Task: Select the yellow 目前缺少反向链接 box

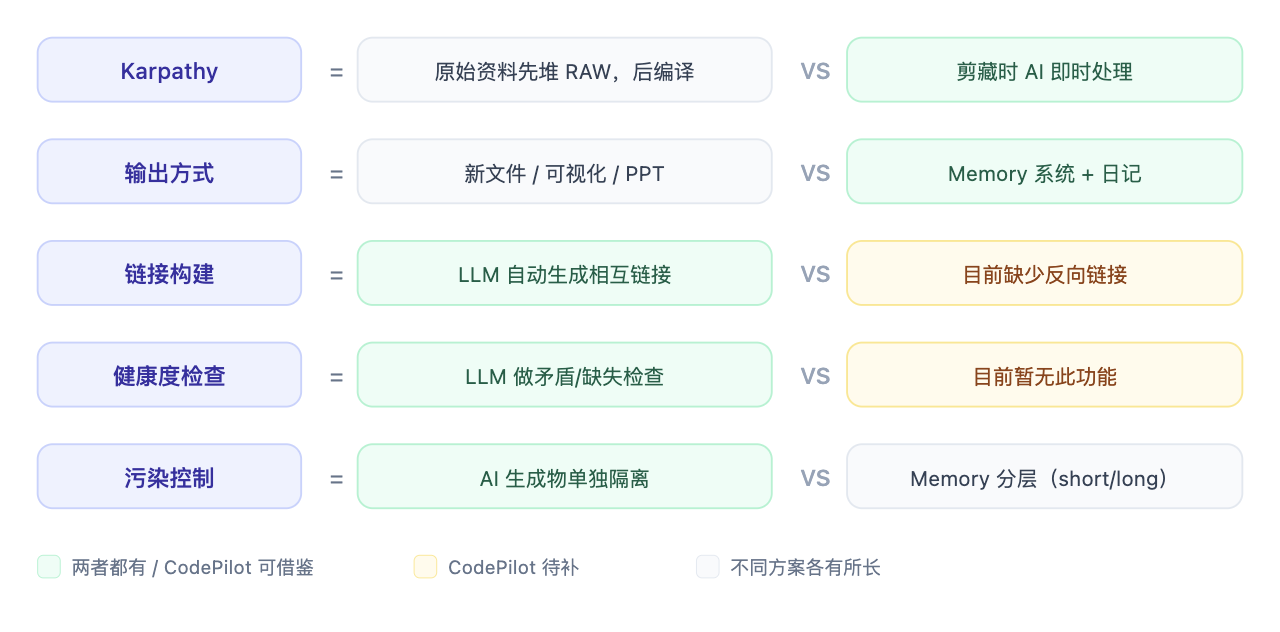Action: tap(1044, 273)
